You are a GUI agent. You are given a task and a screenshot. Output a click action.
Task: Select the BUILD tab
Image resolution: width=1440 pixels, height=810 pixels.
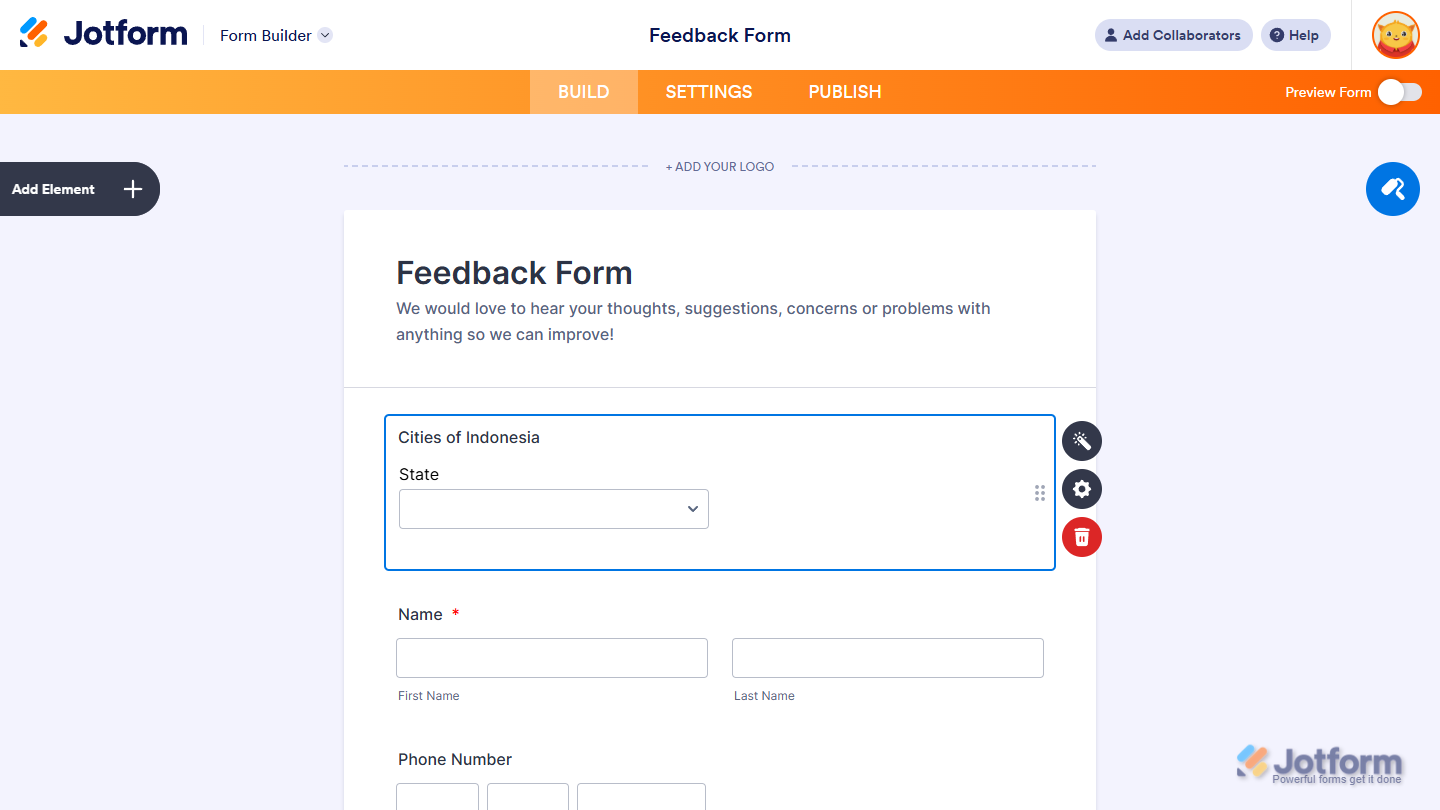click(x=583, y=91)
